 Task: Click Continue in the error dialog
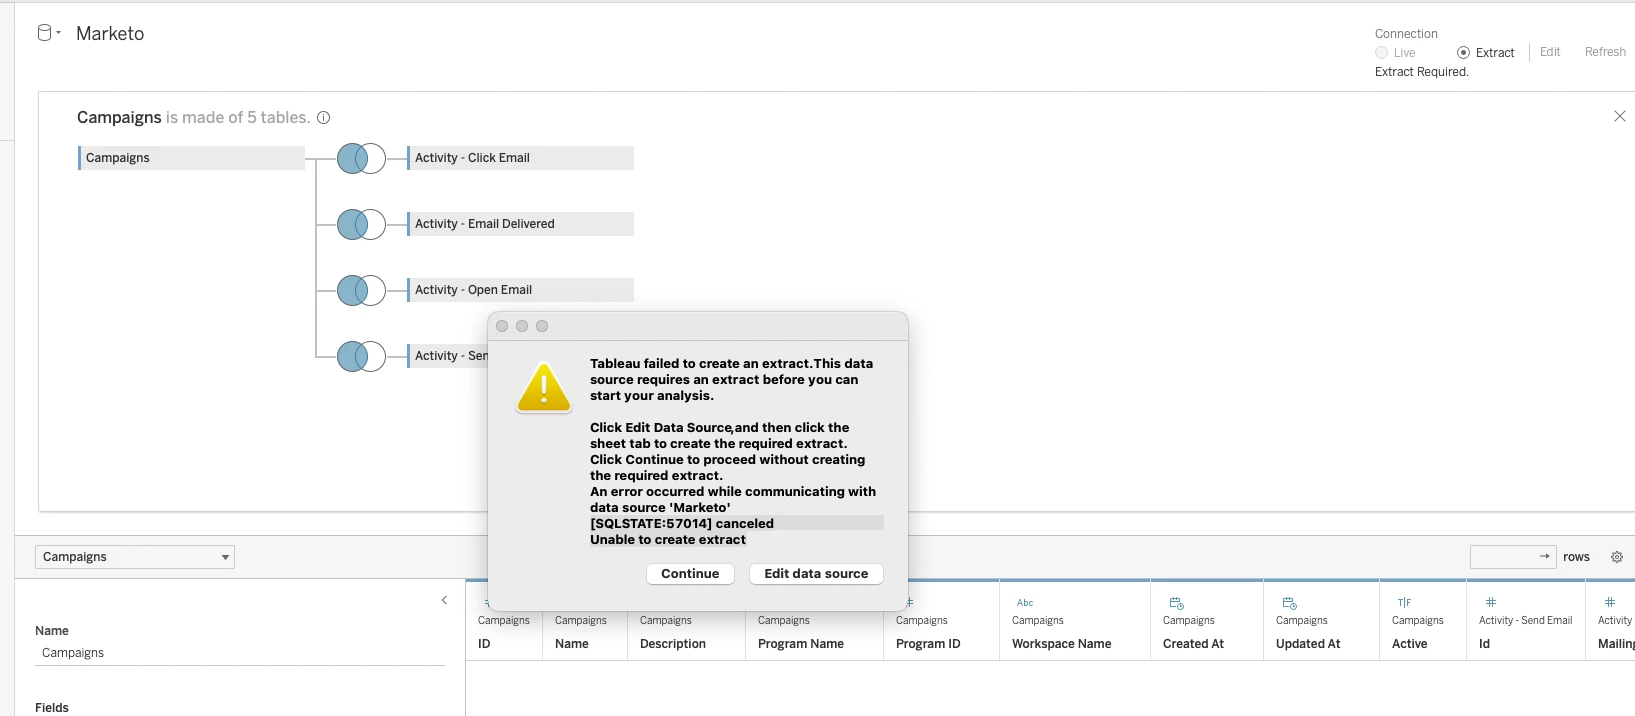click(690, 574)
